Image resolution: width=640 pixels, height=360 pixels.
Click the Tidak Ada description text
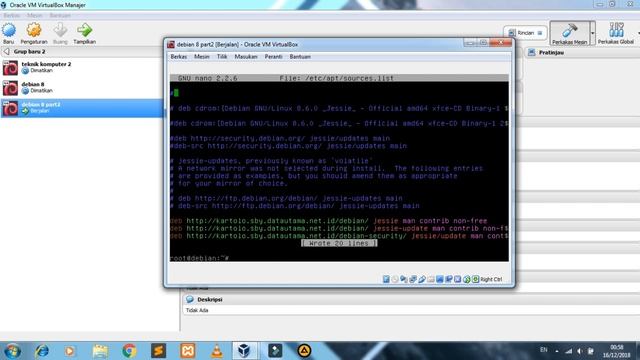tap(197, 310)
